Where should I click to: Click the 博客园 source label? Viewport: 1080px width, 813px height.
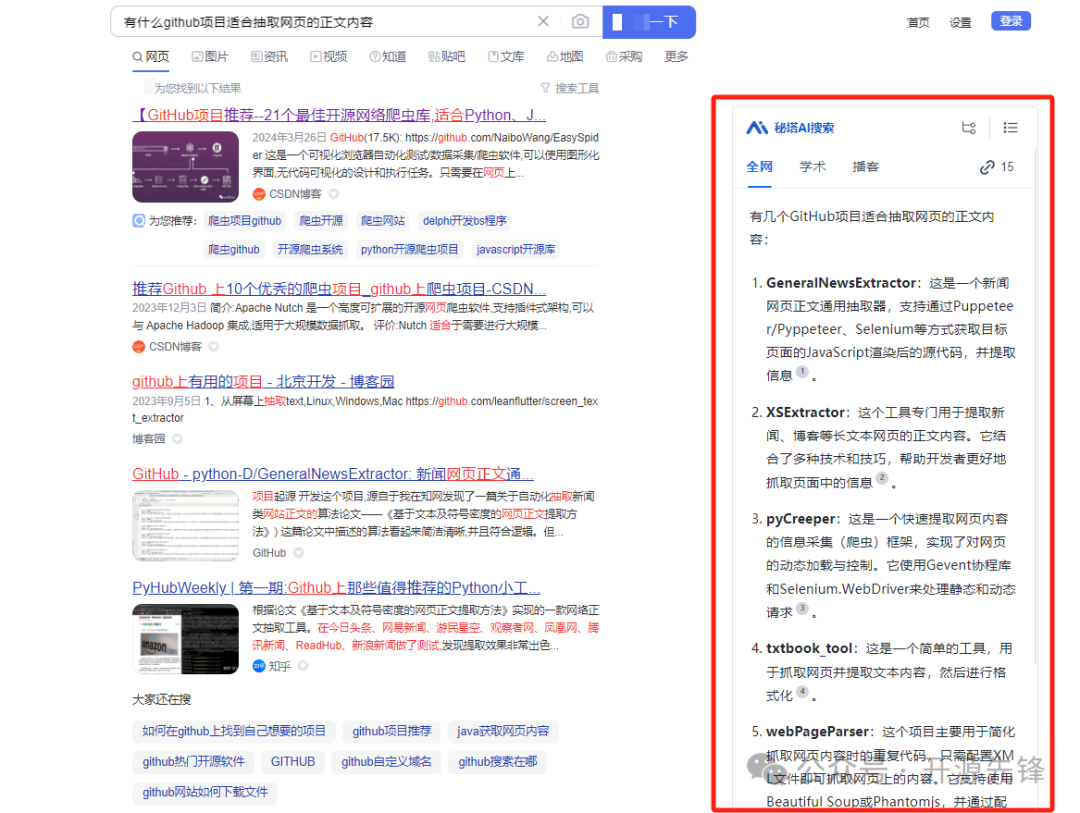point(149,439)
